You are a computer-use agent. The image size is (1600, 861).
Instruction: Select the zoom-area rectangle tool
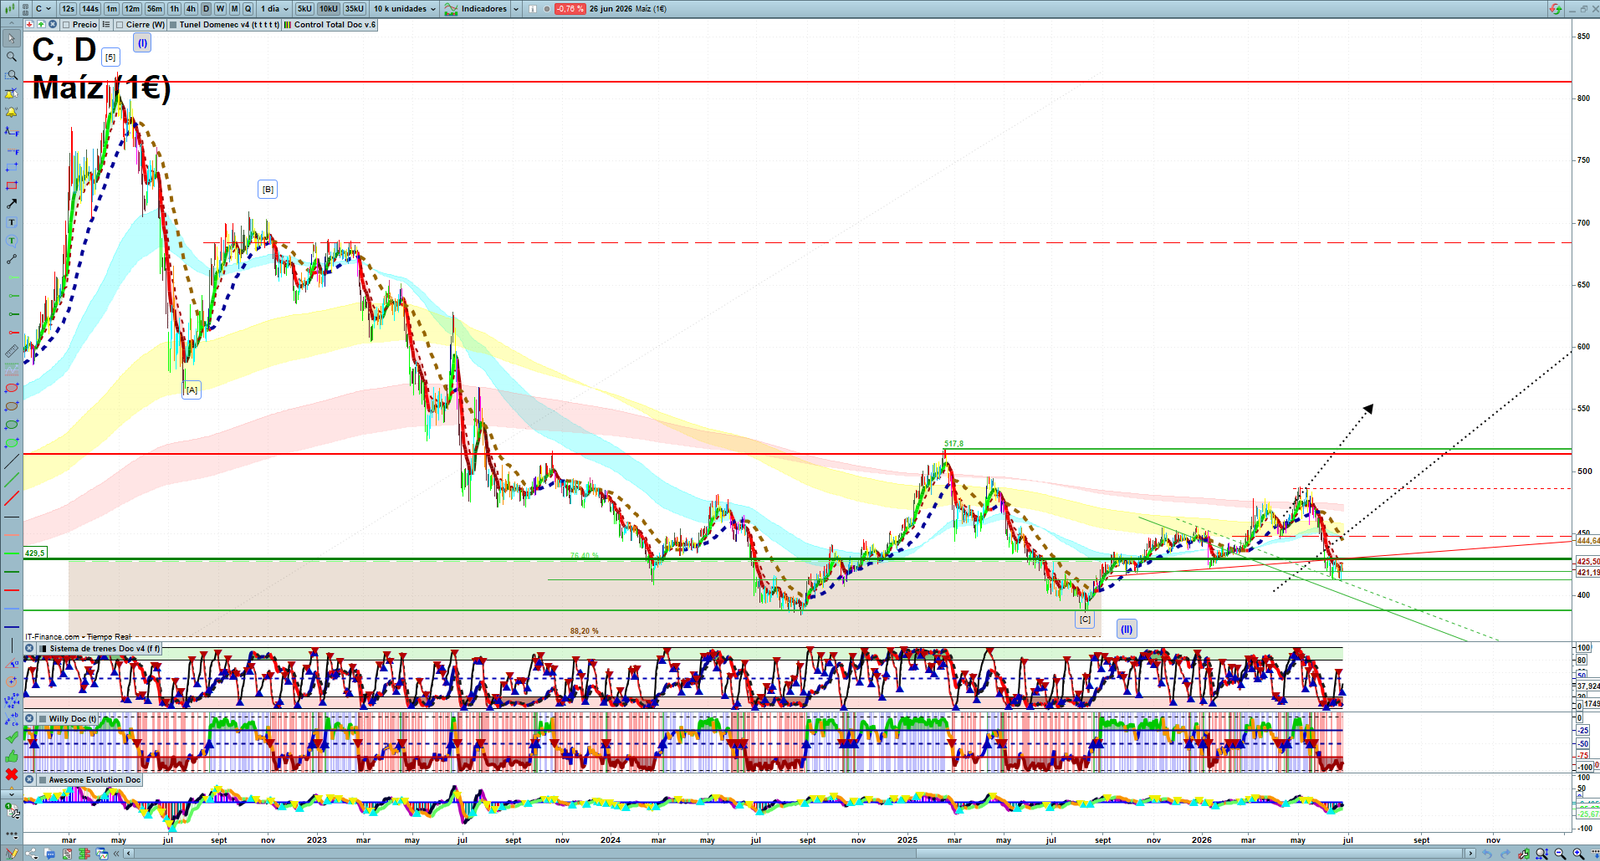(11, 75)
